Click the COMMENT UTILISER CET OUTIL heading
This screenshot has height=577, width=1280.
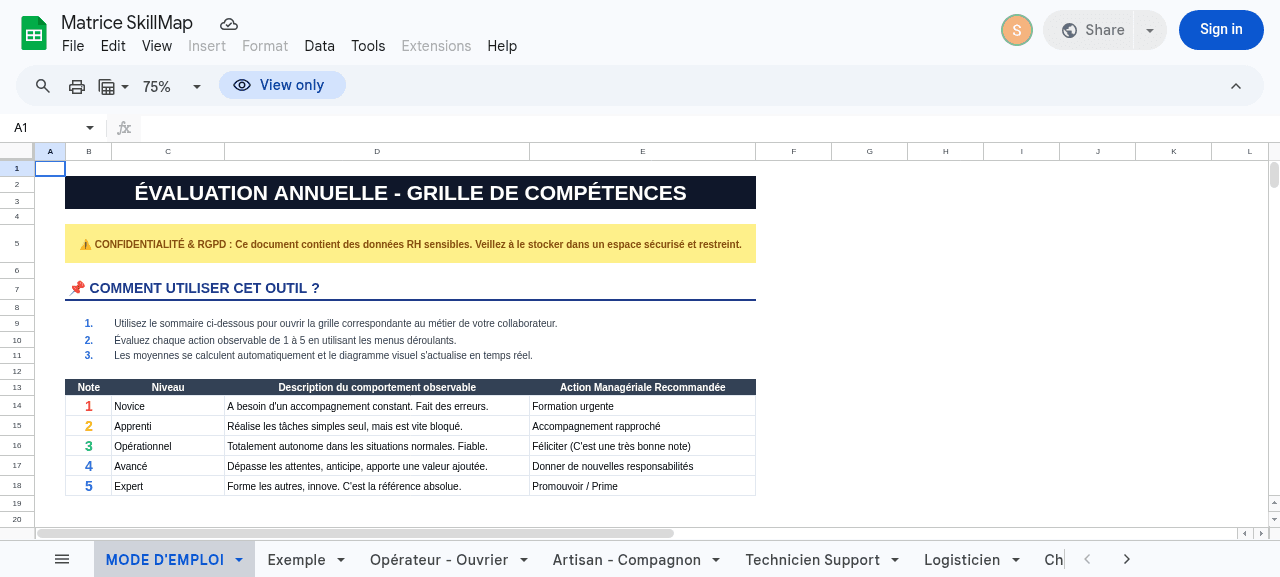tap(410, 288)
